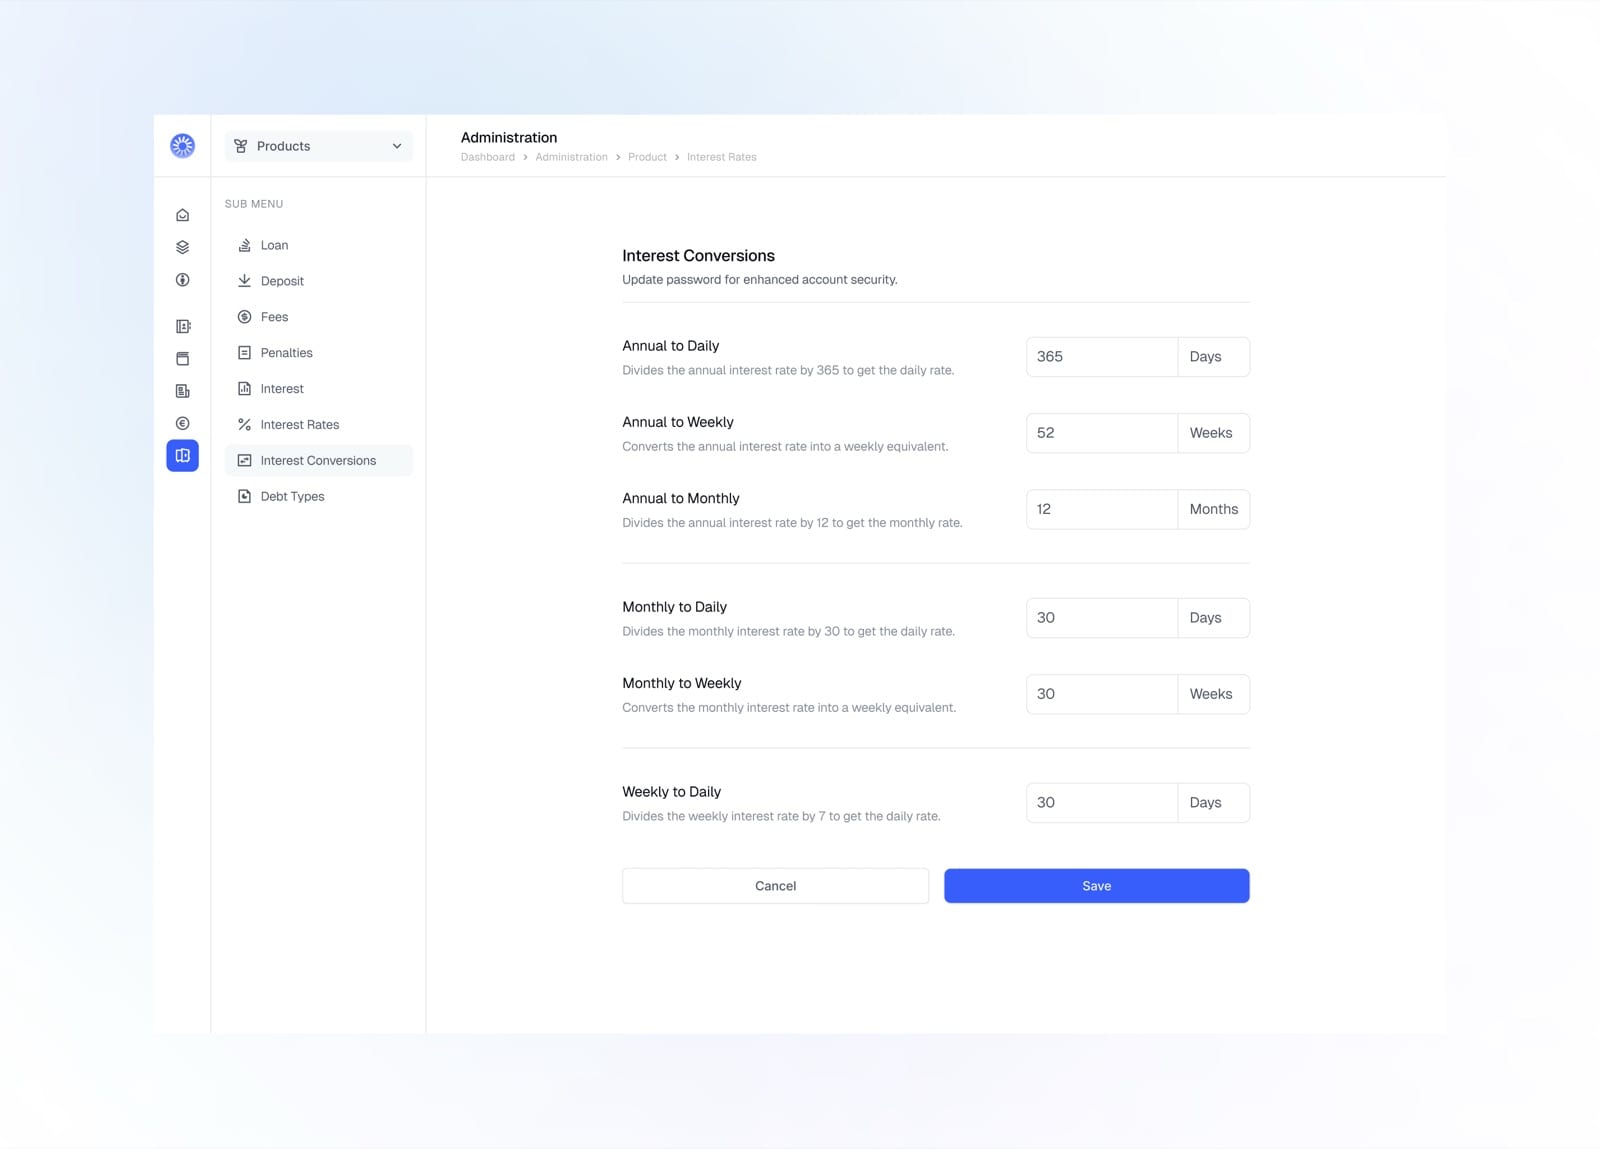The width and height of the screenshot is (1600, 1149).
Task: Select the euro currency rail icon
Action: 182,423
